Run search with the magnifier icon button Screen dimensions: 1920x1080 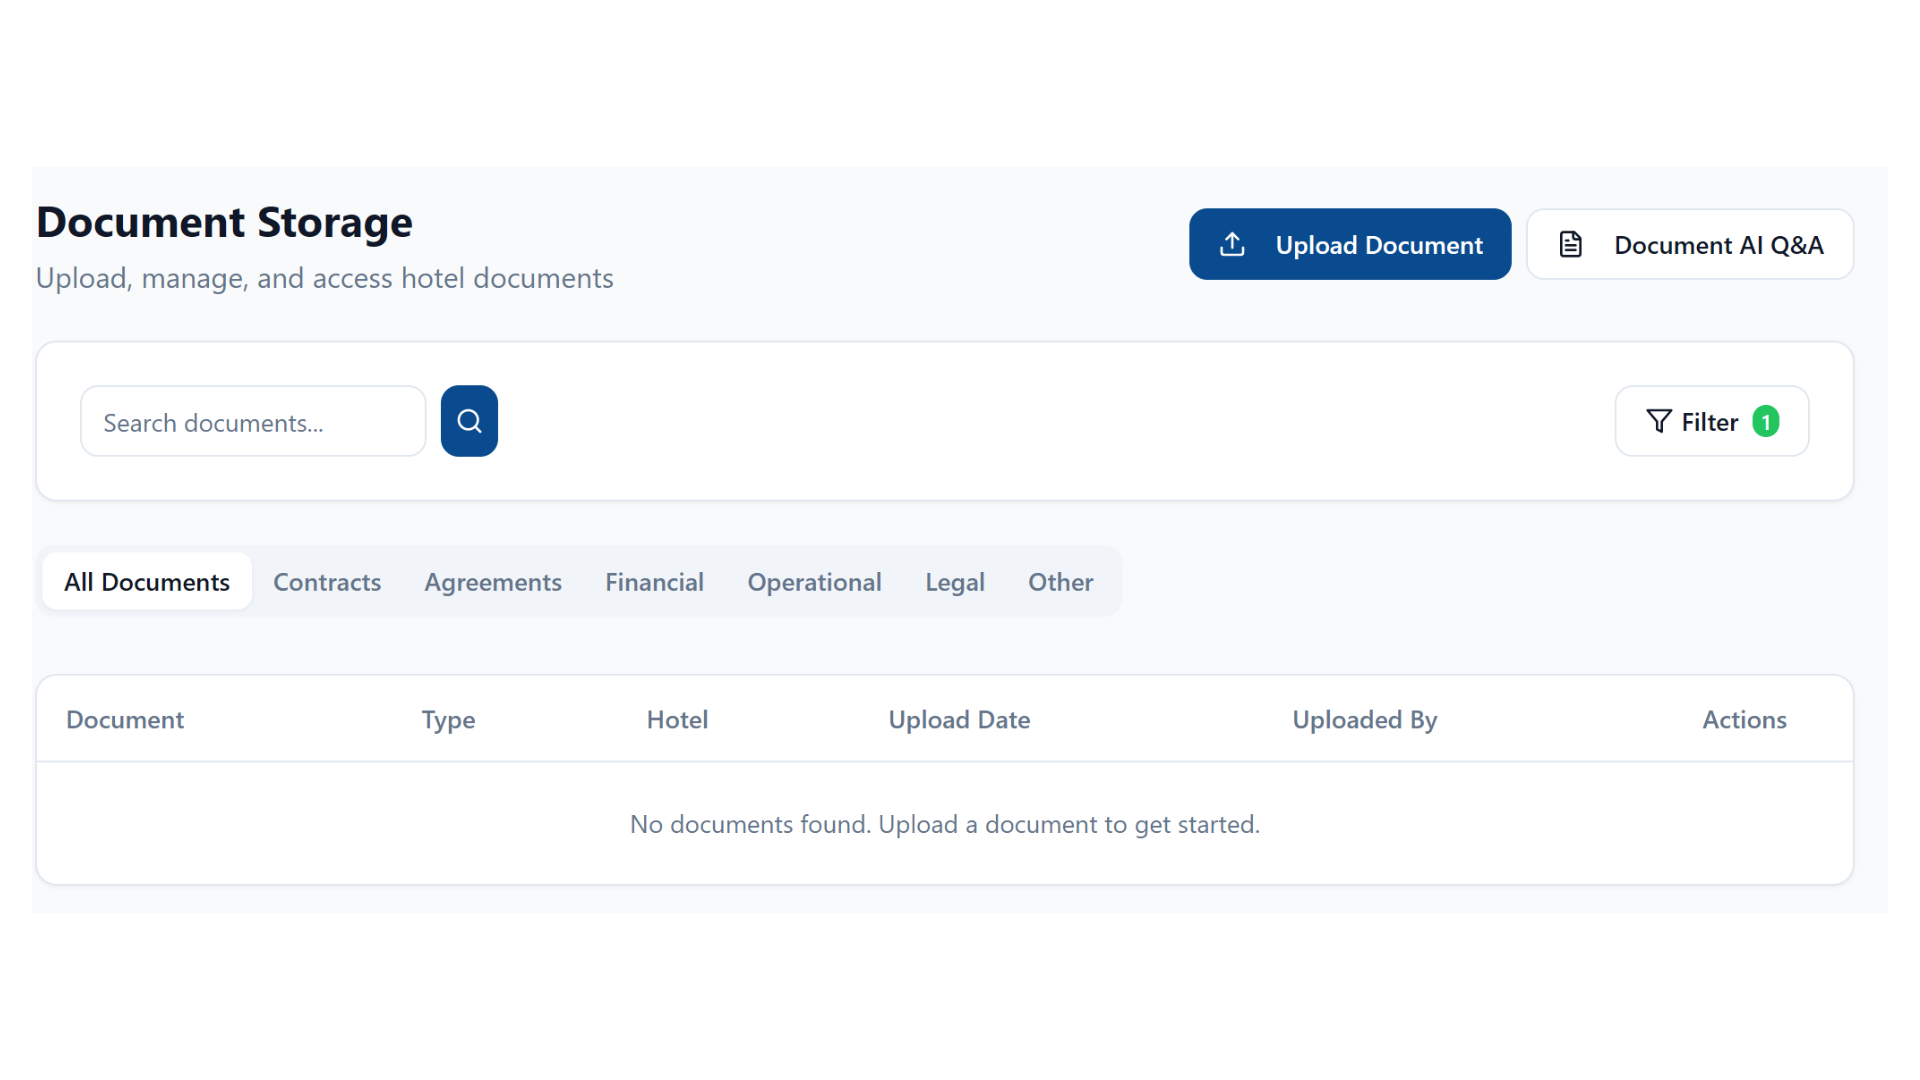click(x=469, y=421)
